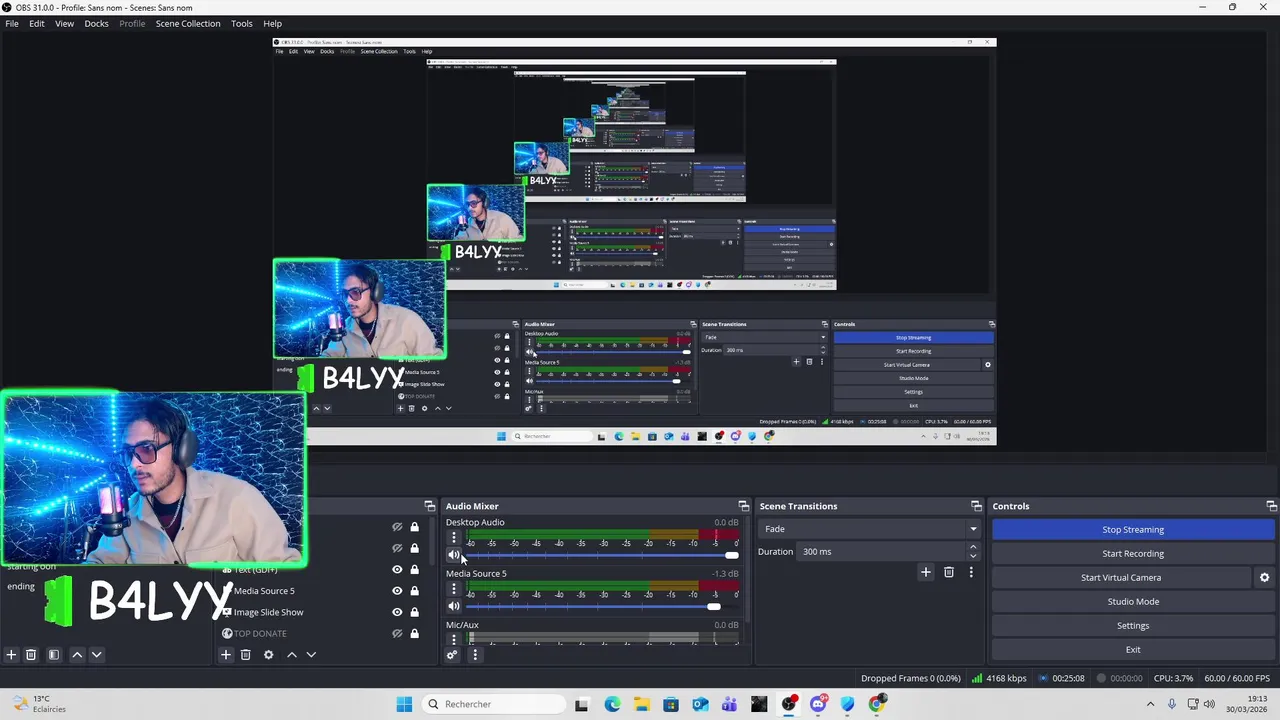1280x720 pixels.
Task: Pop out the Controls dock
Action: 1272,506
